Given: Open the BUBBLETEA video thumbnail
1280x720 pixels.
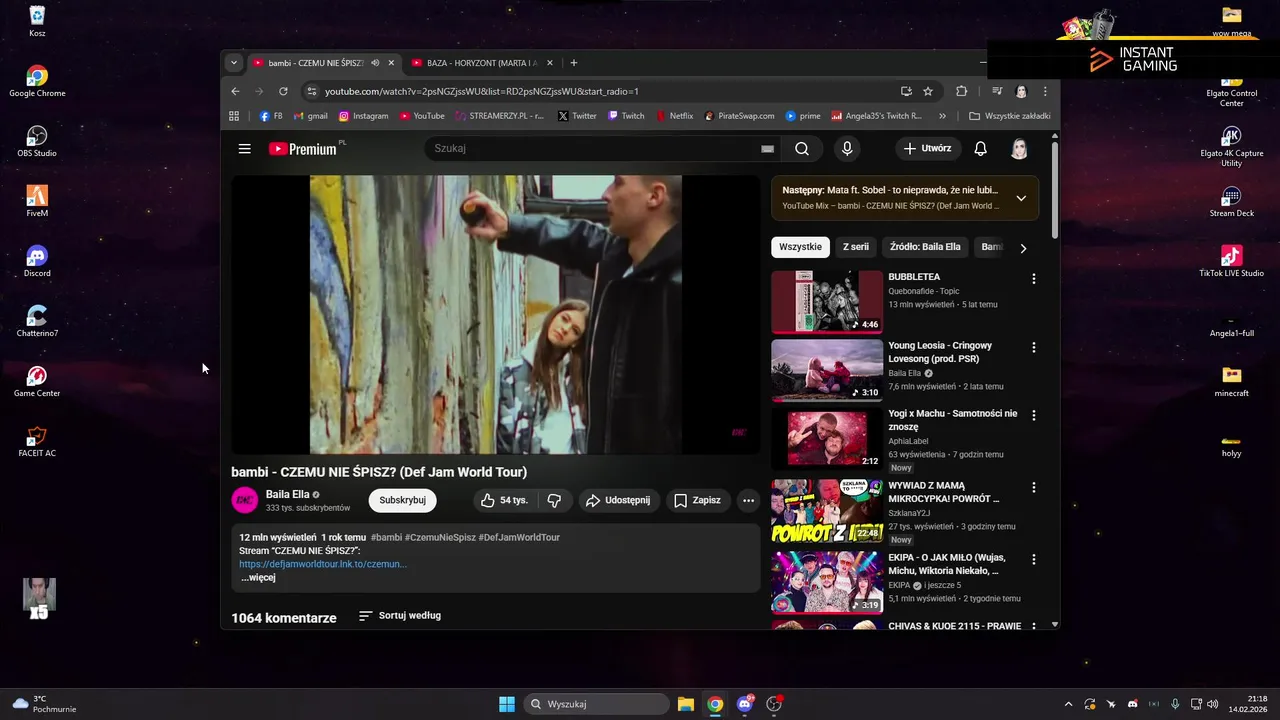Looking at the screenshot, I should [827, 301].
